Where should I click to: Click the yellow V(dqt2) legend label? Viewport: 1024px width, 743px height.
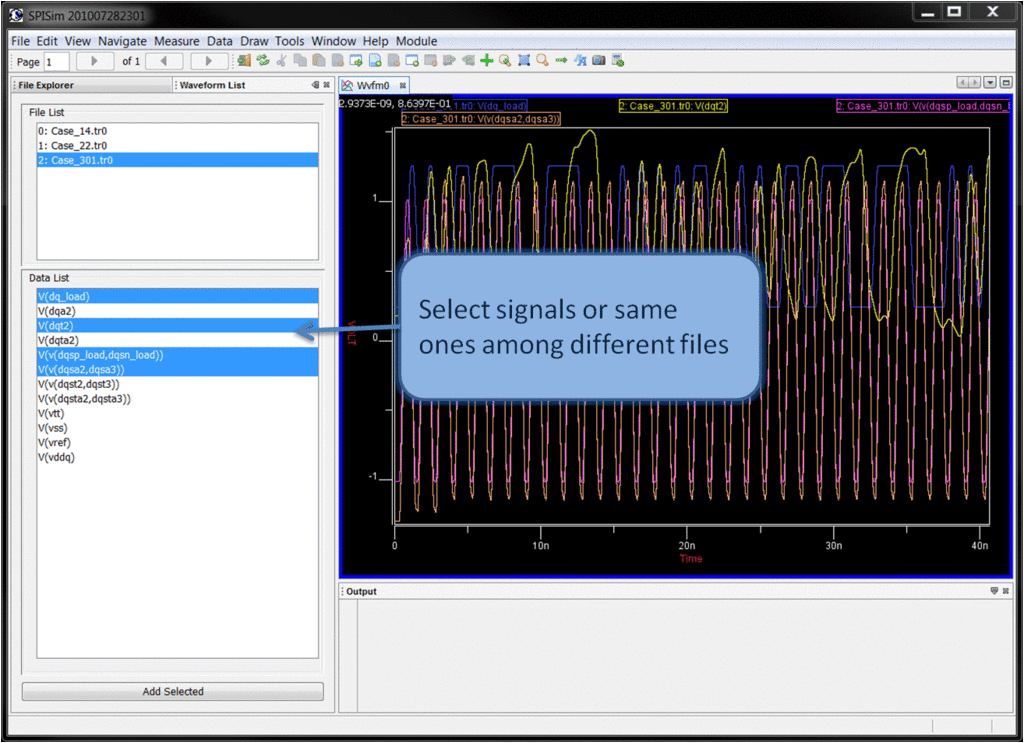673,105
